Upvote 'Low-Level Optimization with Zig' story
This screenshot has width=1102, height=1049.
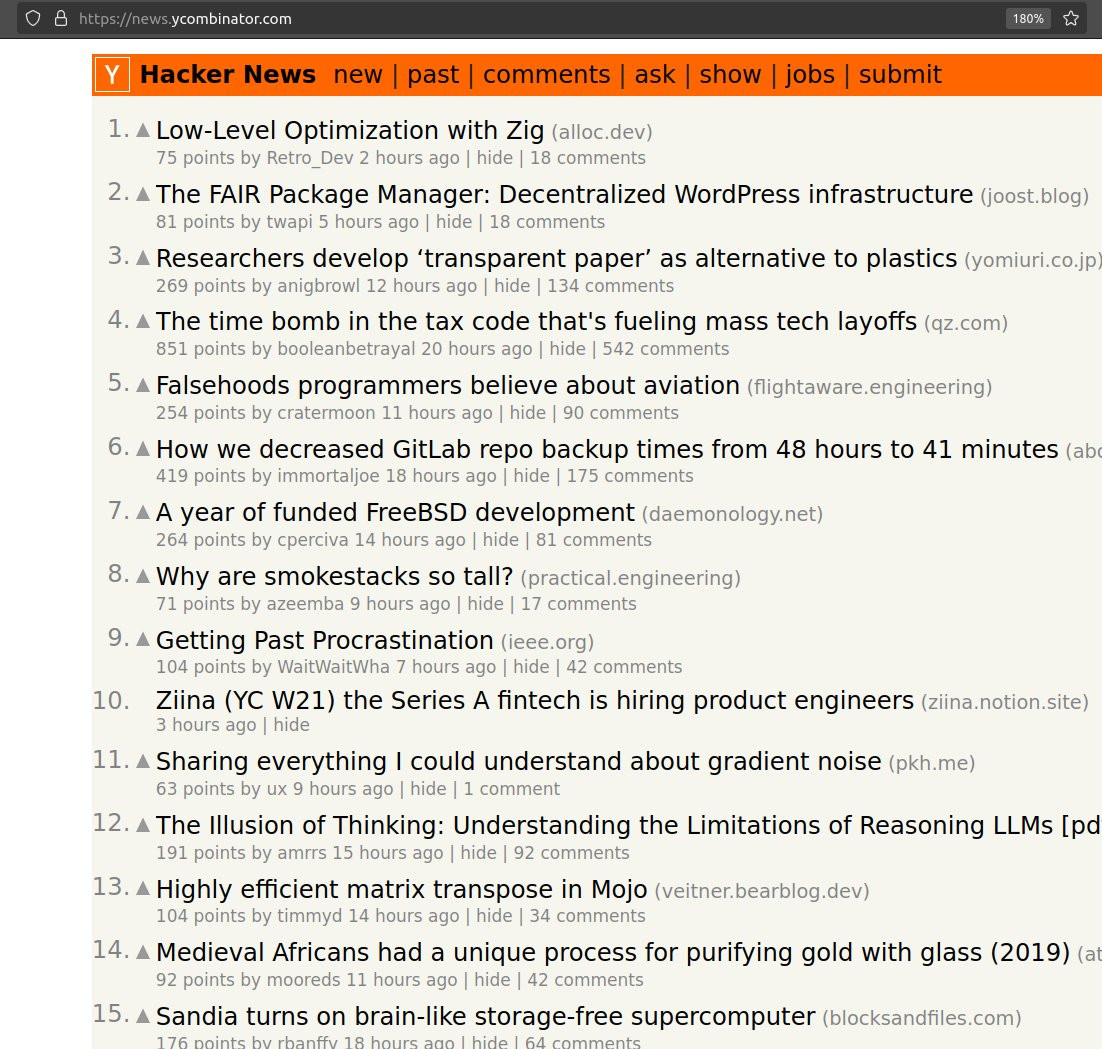[143, 130]
